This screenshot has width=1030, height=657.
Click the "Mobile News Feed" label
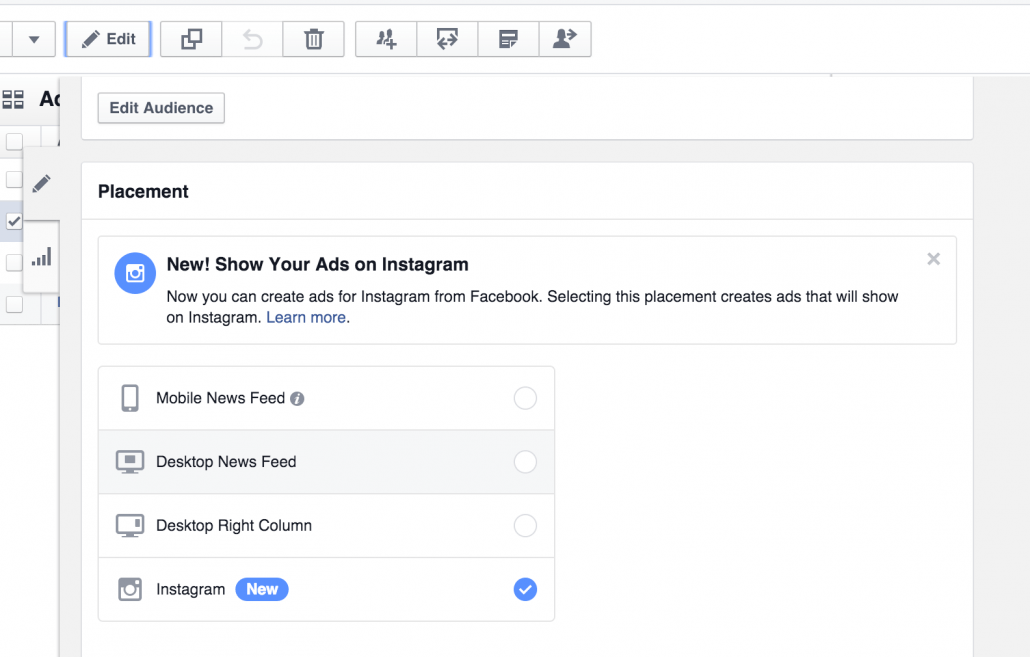tap(221, 398)
